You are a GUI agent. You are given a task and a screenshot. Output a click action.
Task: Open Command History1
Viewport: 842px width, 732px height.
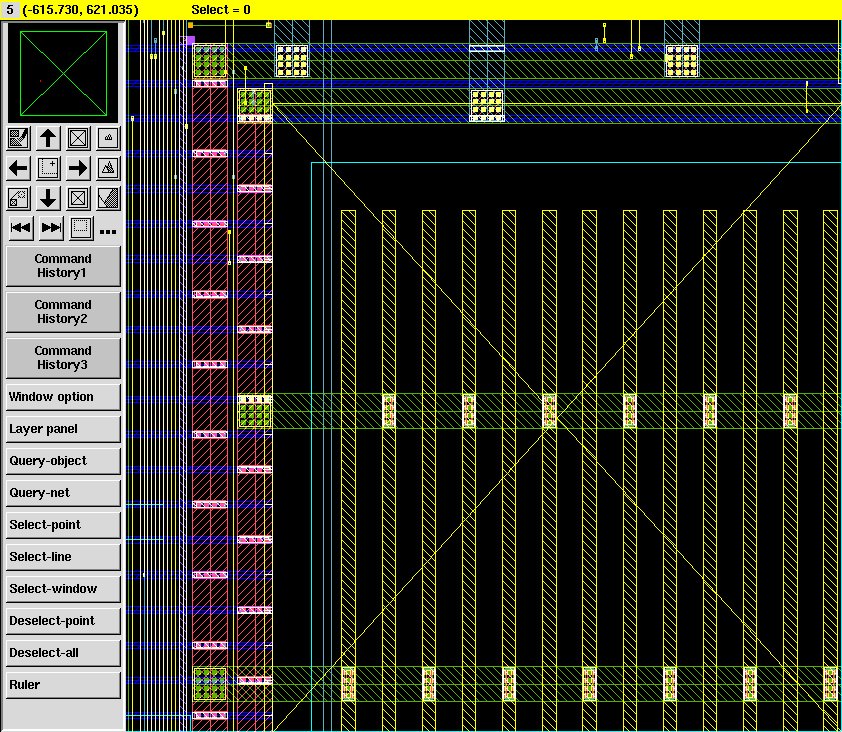(63, 266)
